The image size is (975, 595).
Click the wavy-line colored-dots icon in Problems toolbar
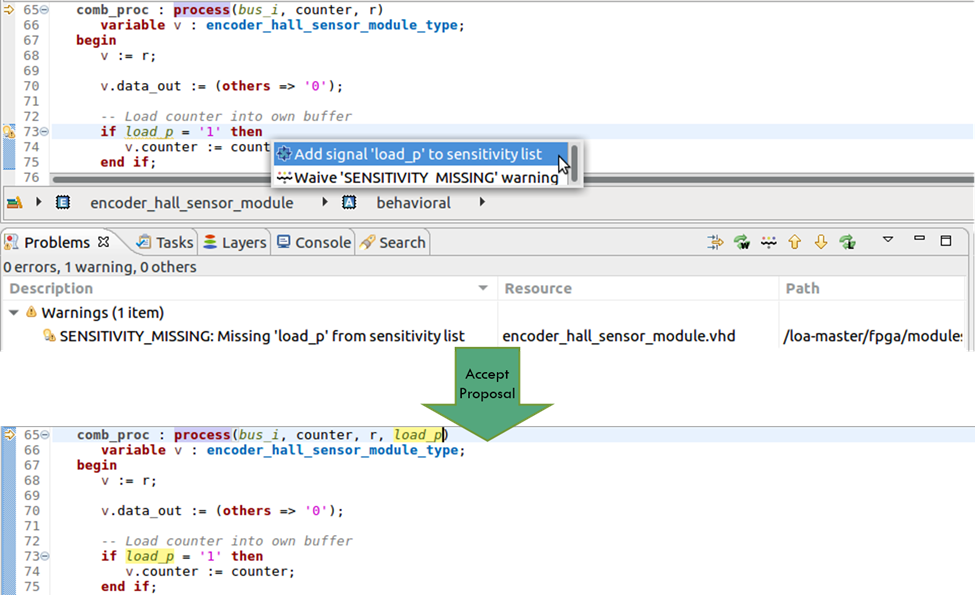coord(769,242)
